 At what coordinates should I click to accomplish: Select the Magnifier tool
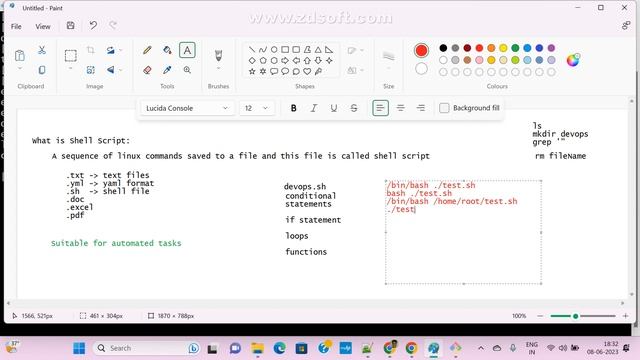point(187,70)
